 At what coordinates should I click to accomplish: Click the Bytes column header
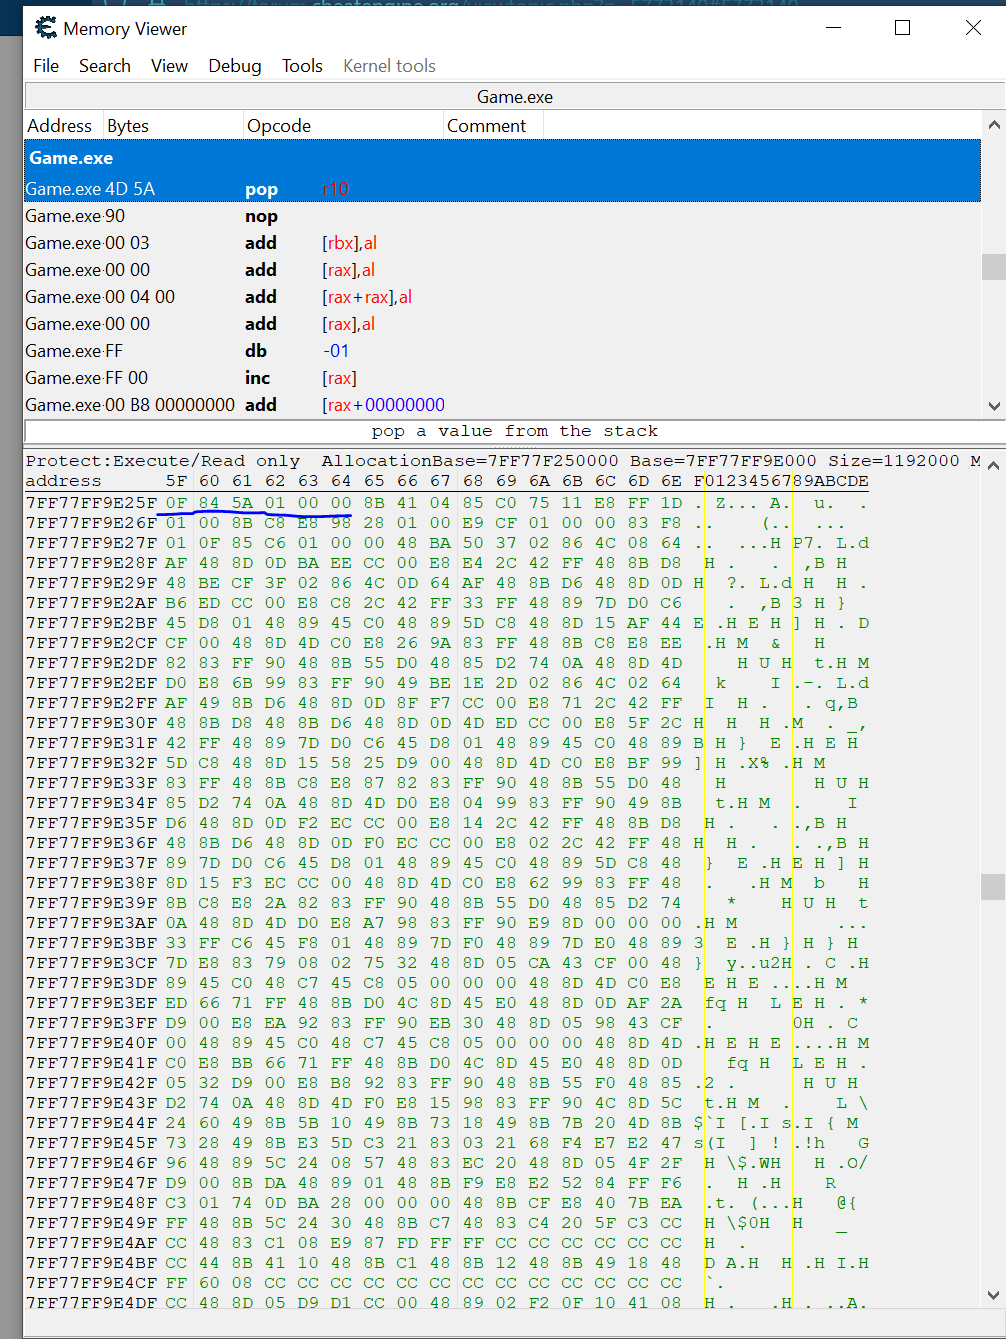click(x=128, y=126)
